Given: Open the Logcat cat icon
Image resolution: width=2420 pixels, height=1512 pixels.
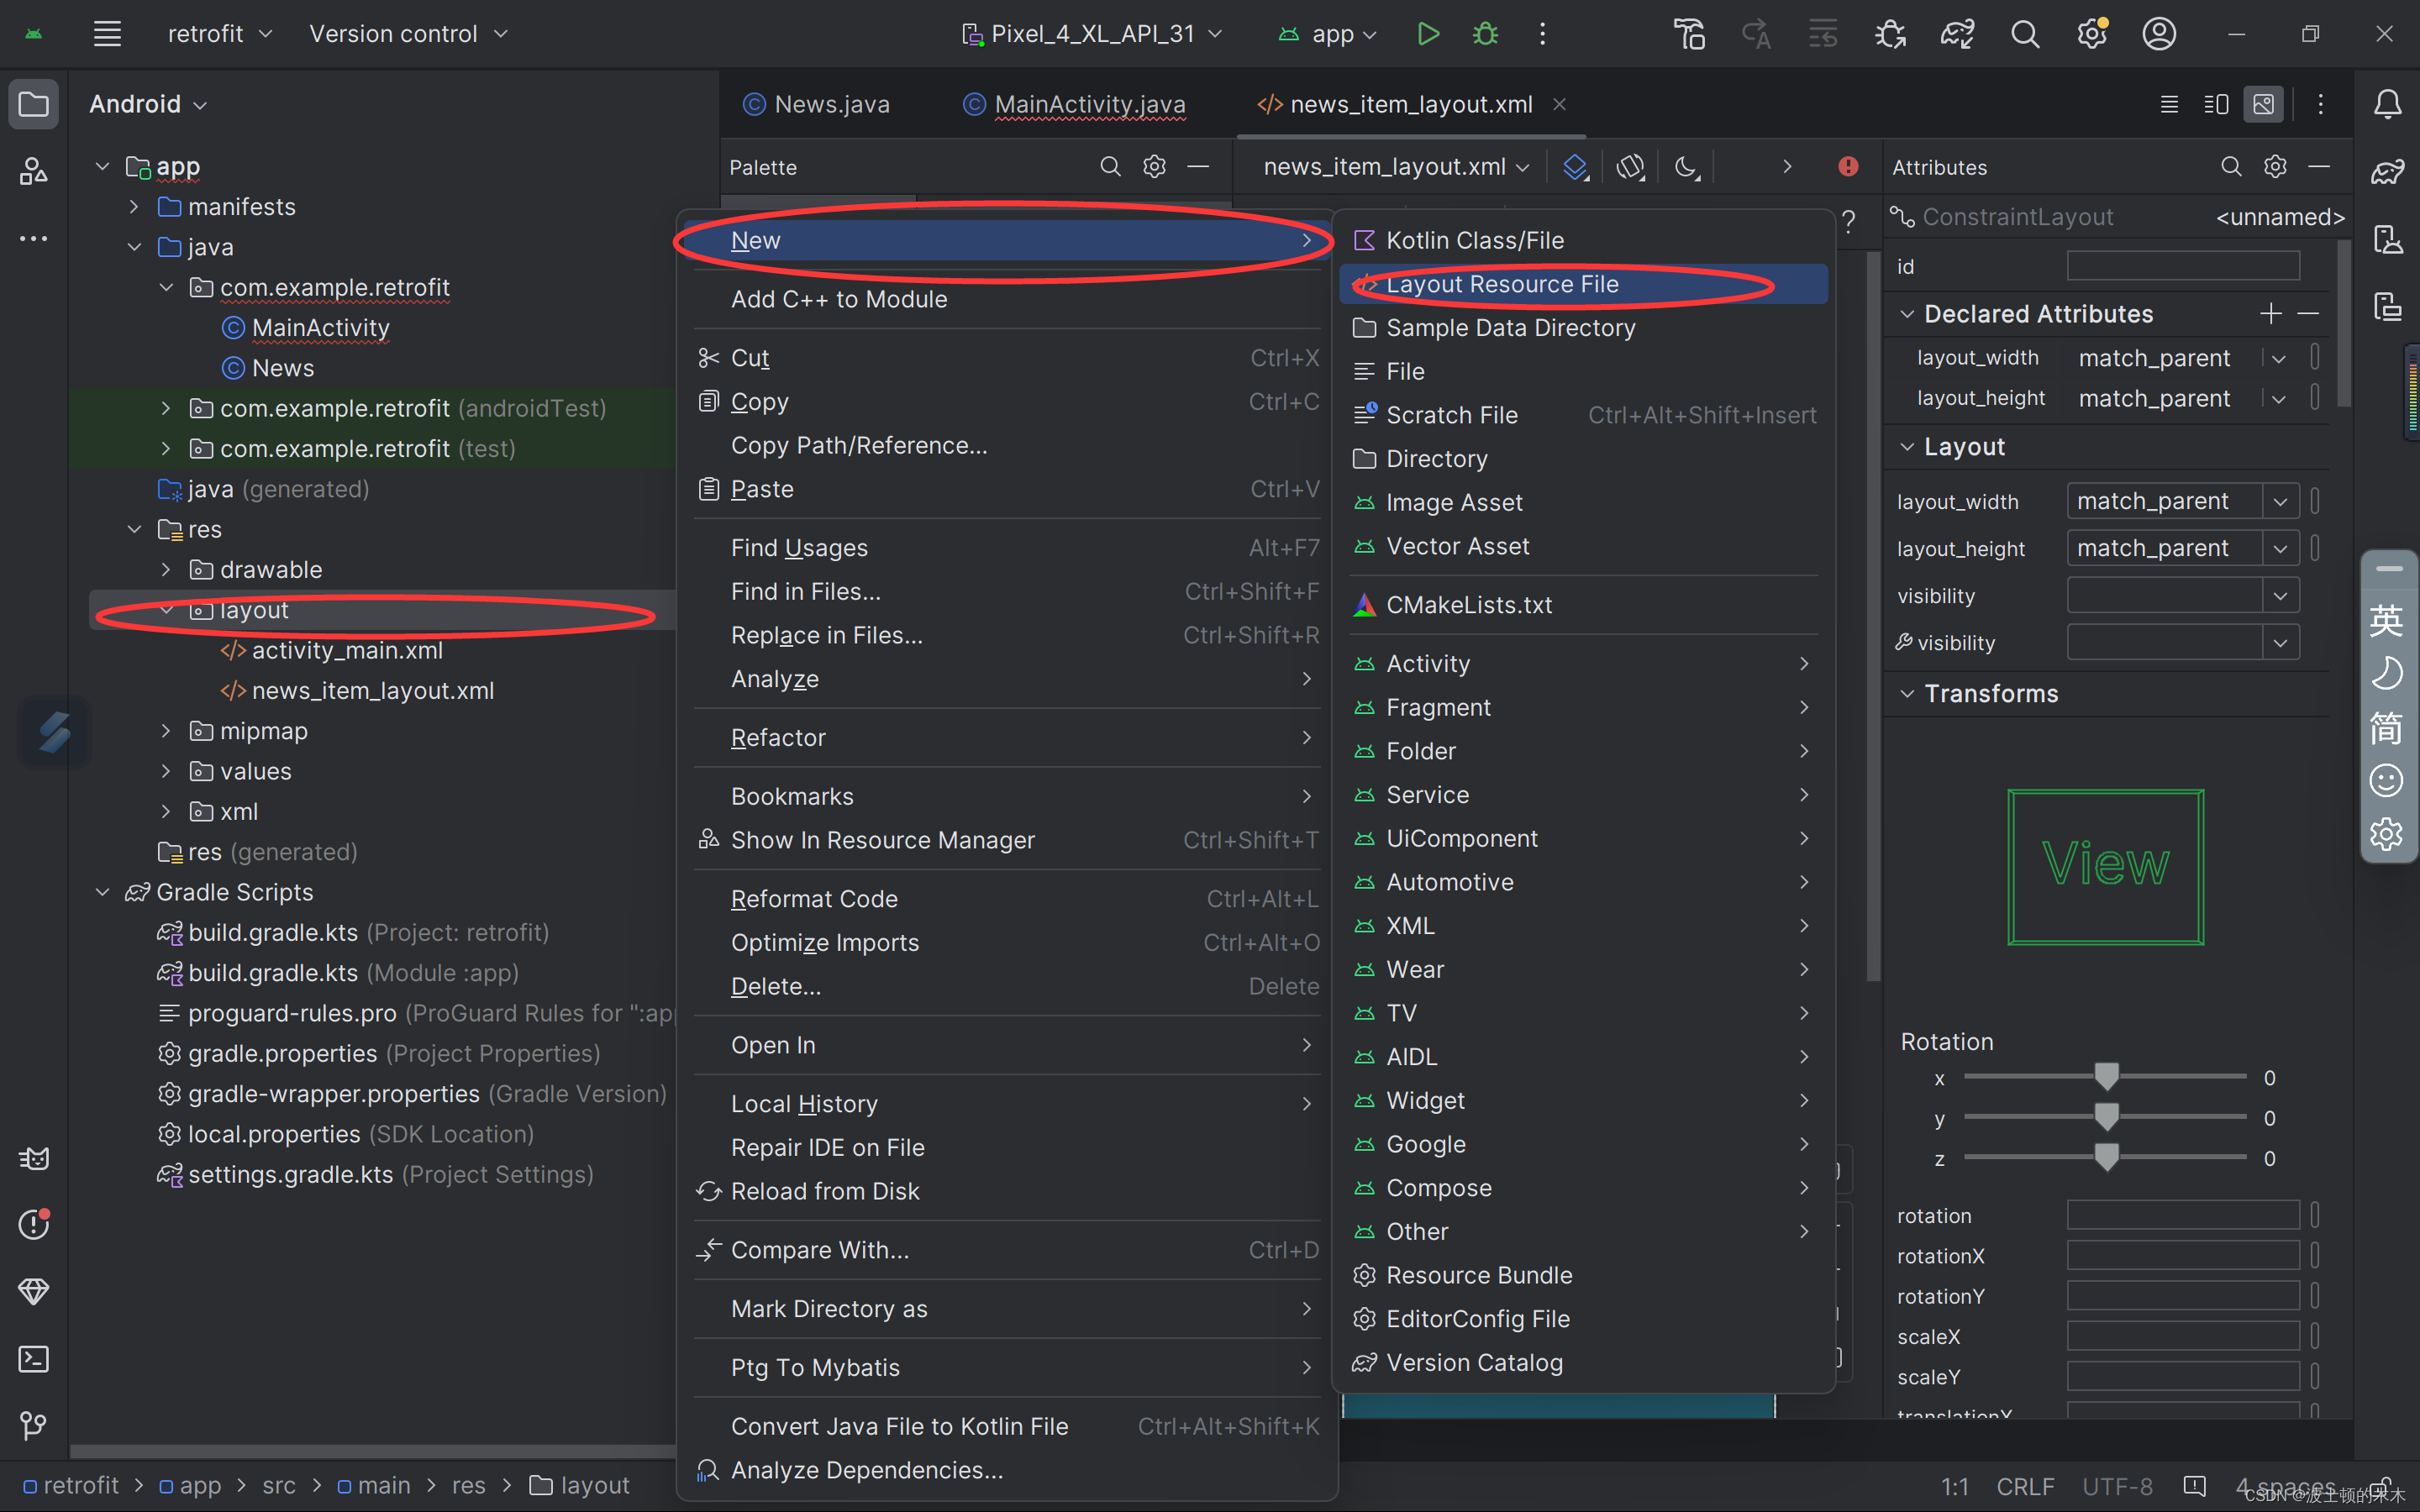Looking at the screenshot, I should point(33,1158).
